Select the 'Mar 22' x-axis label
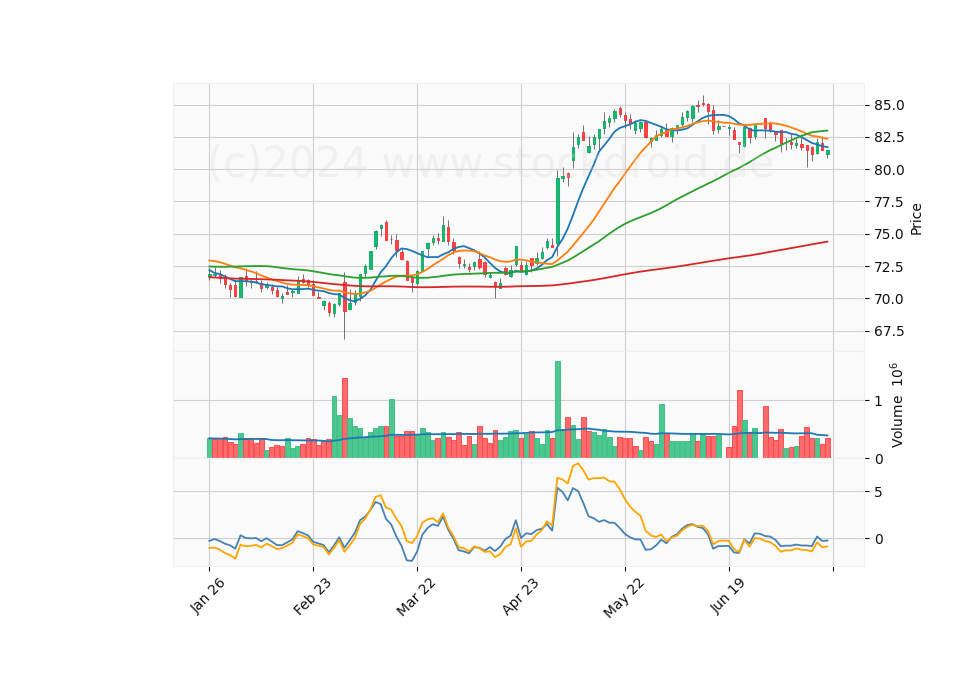This screenshot has height=690, width=960. coord(415,596)
